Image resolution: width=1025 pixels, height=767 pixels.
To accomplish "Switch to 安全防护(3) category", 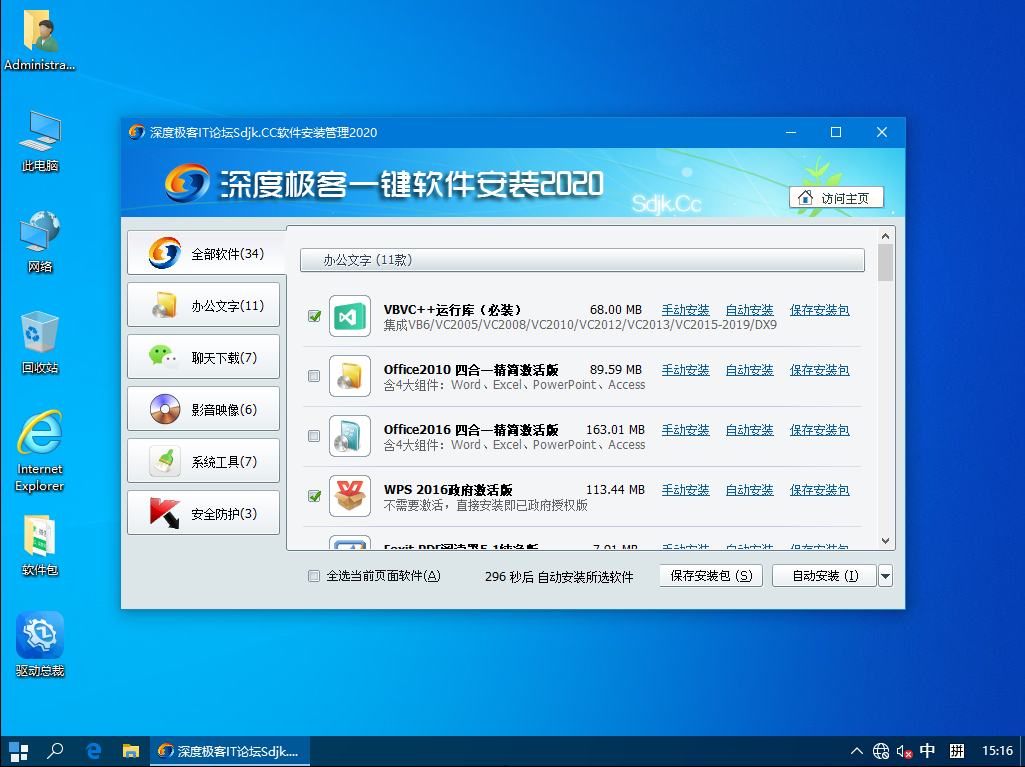I will [203, 513].
